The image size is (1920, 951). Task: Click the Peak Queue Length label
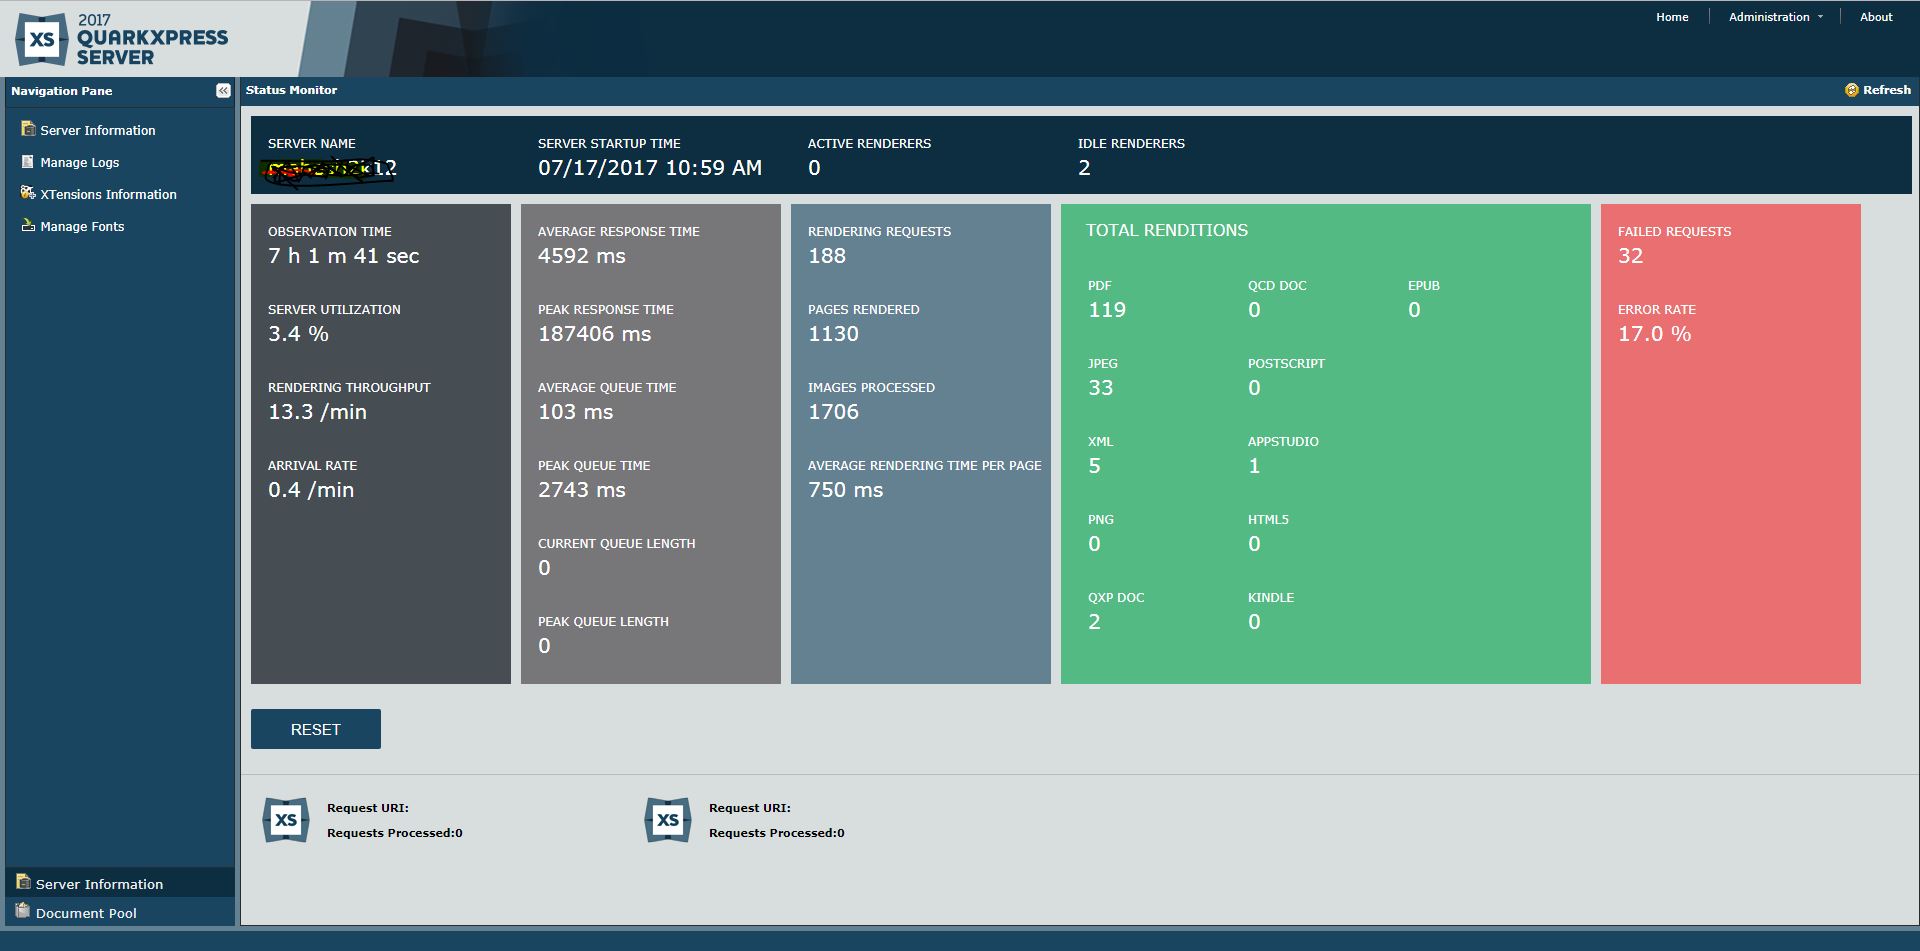(603, 622)
